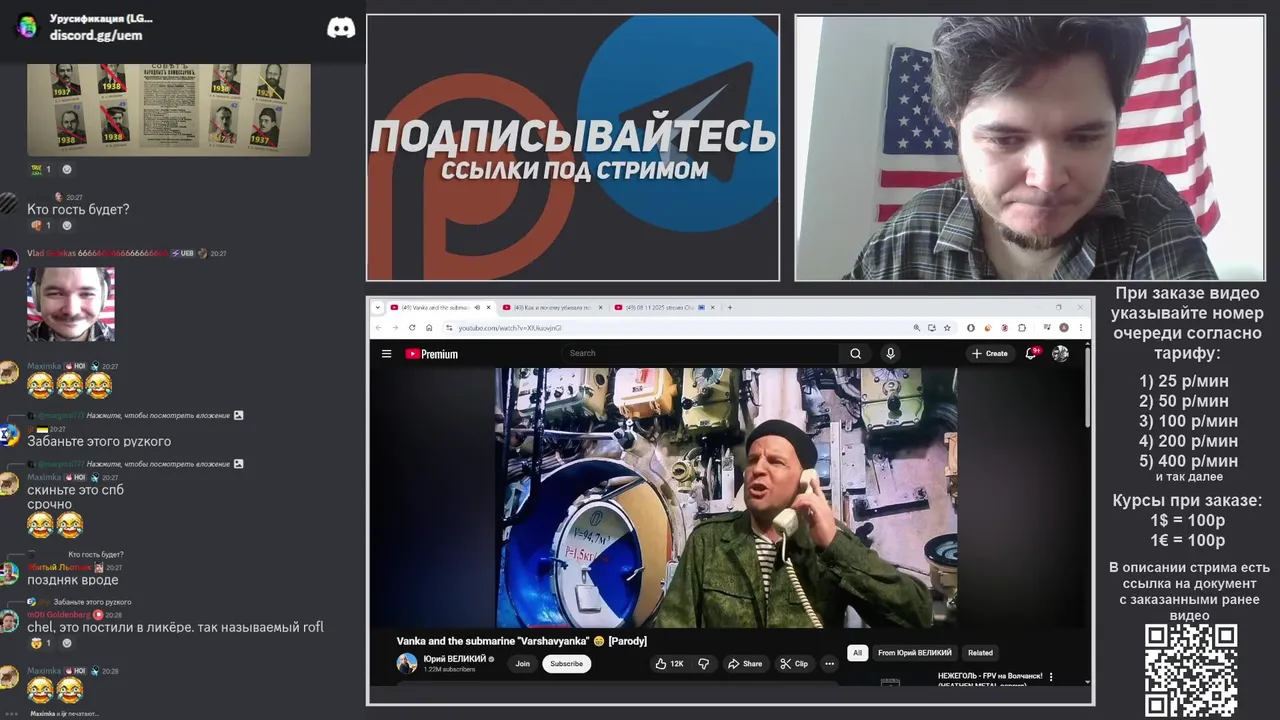Open the Юрий ВЕЛИКИЙ channel name link
This screenshot has width=1280, height=720.
point(455,659)
